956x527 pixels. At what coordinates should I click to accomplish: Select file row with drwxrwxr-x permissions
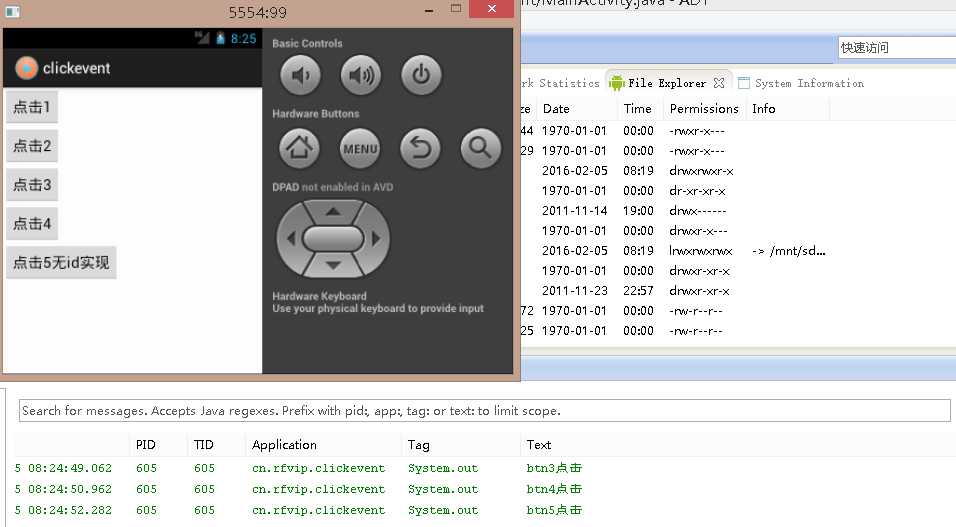coord(738,171)
